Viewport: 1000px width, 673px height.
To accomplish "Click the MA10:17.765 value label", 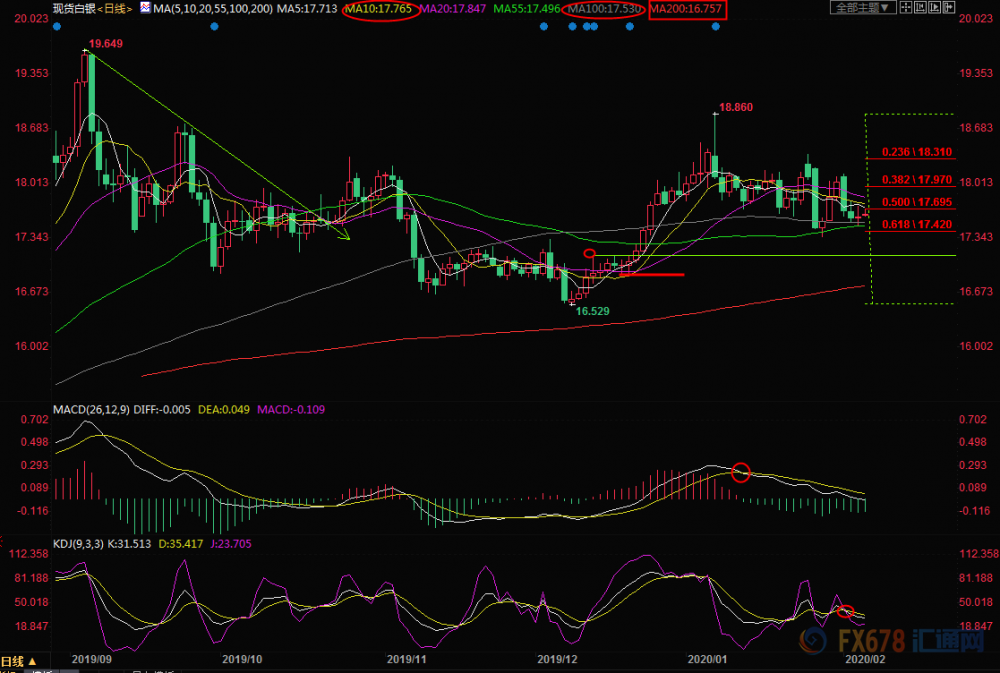I will [379, 9].
